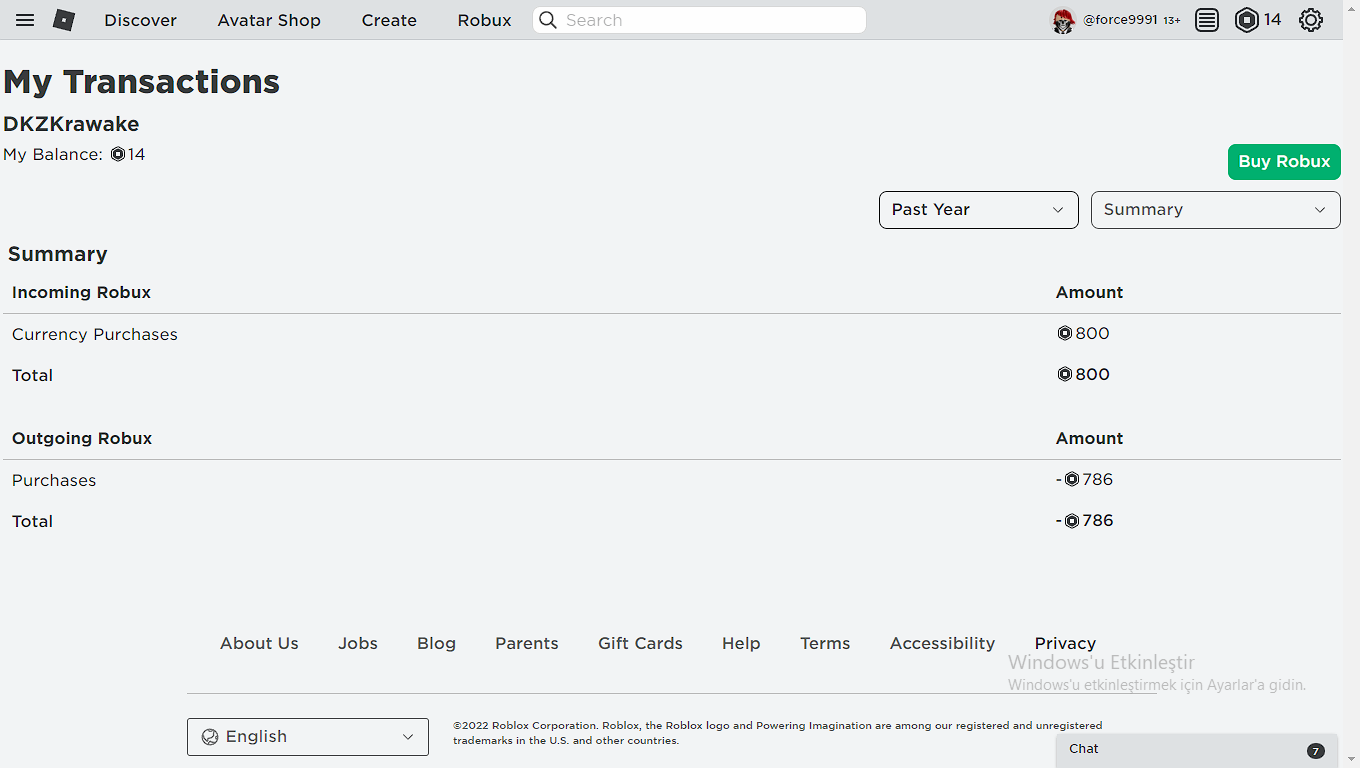Click the Currency Purchases row label
The width and height of the screenshot is (1360, 768).
point(95,334)
